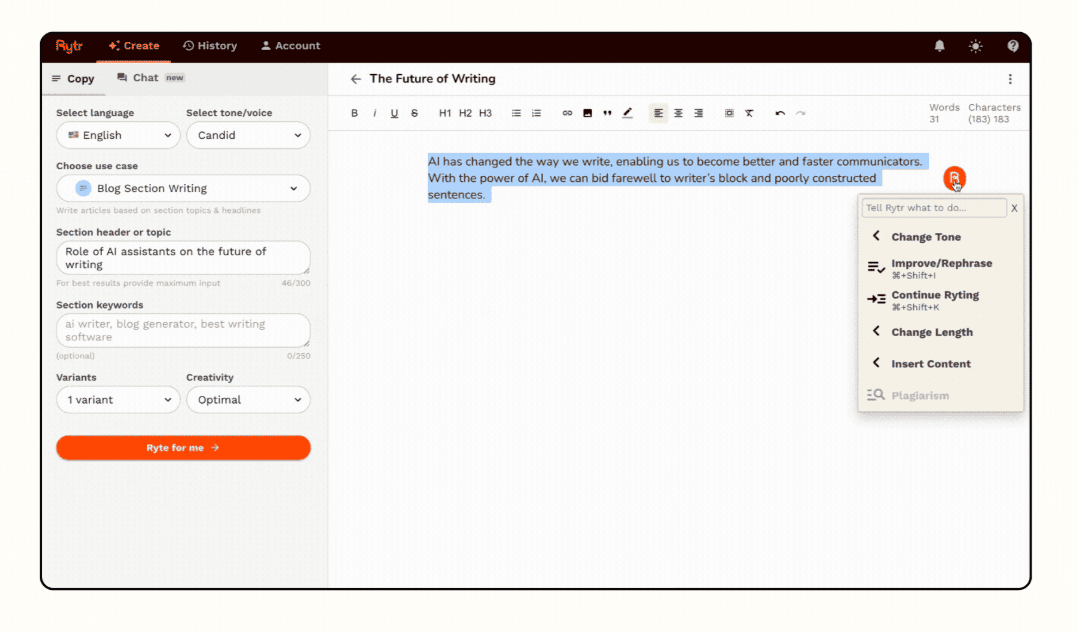Toggle italic formatting
The height and width of the screenshot is (632, 1078).
[x=375, y=113]
